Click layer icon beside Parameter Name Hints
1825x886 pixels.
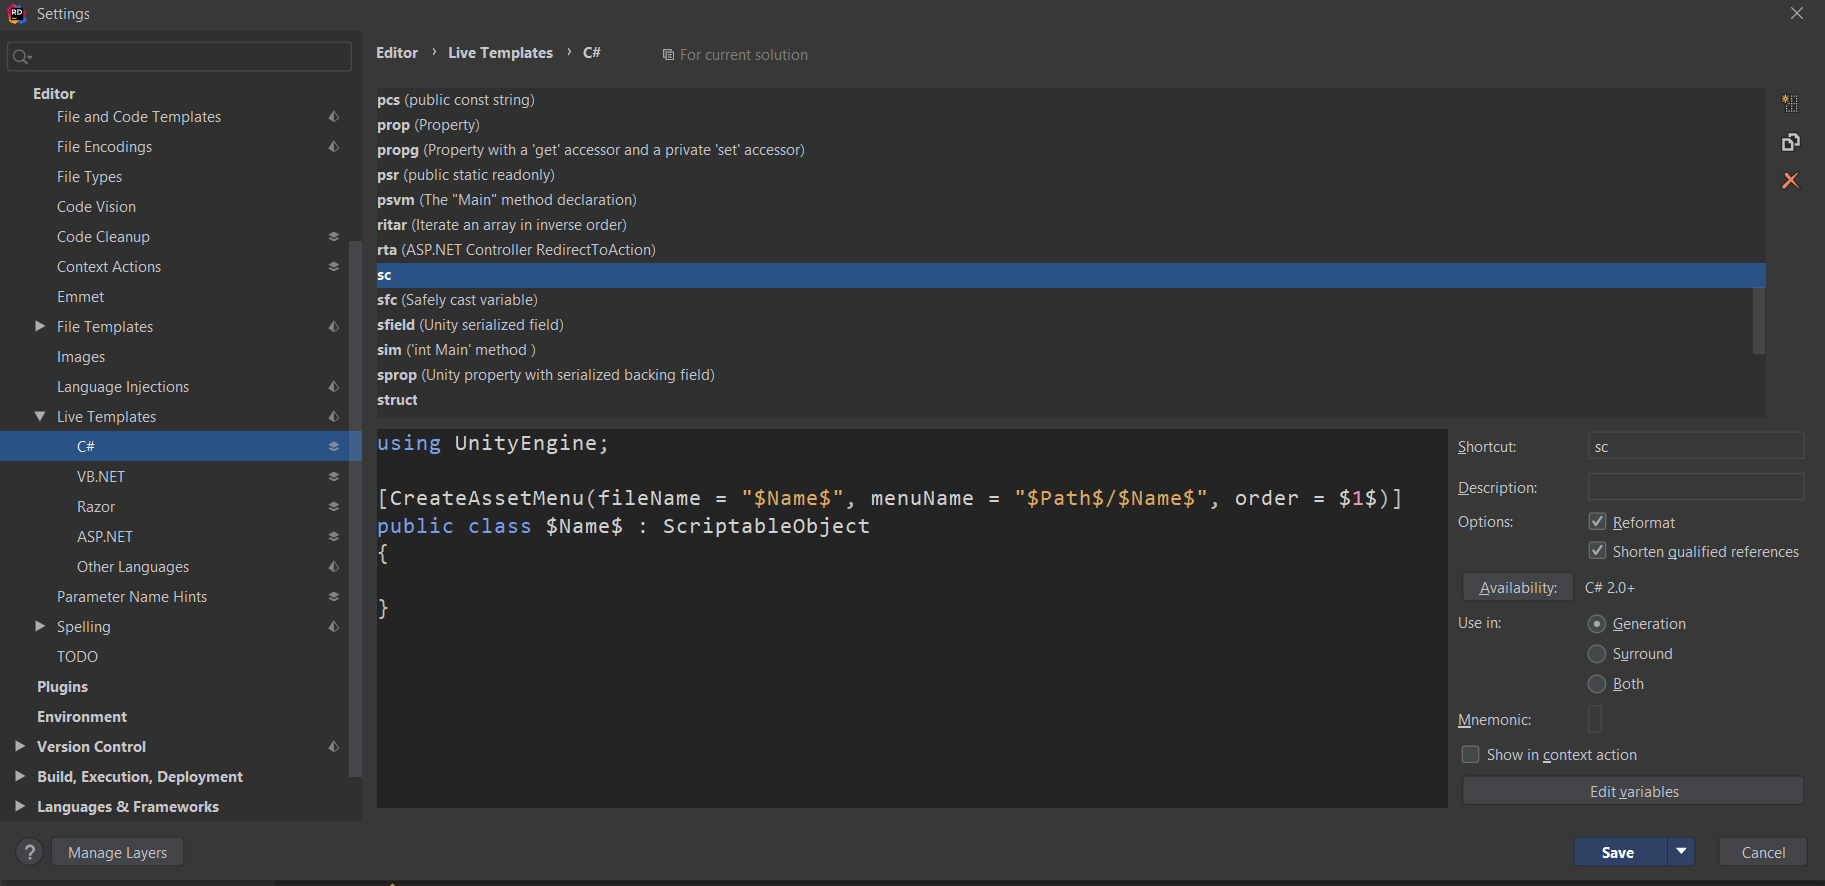(333, 597)
